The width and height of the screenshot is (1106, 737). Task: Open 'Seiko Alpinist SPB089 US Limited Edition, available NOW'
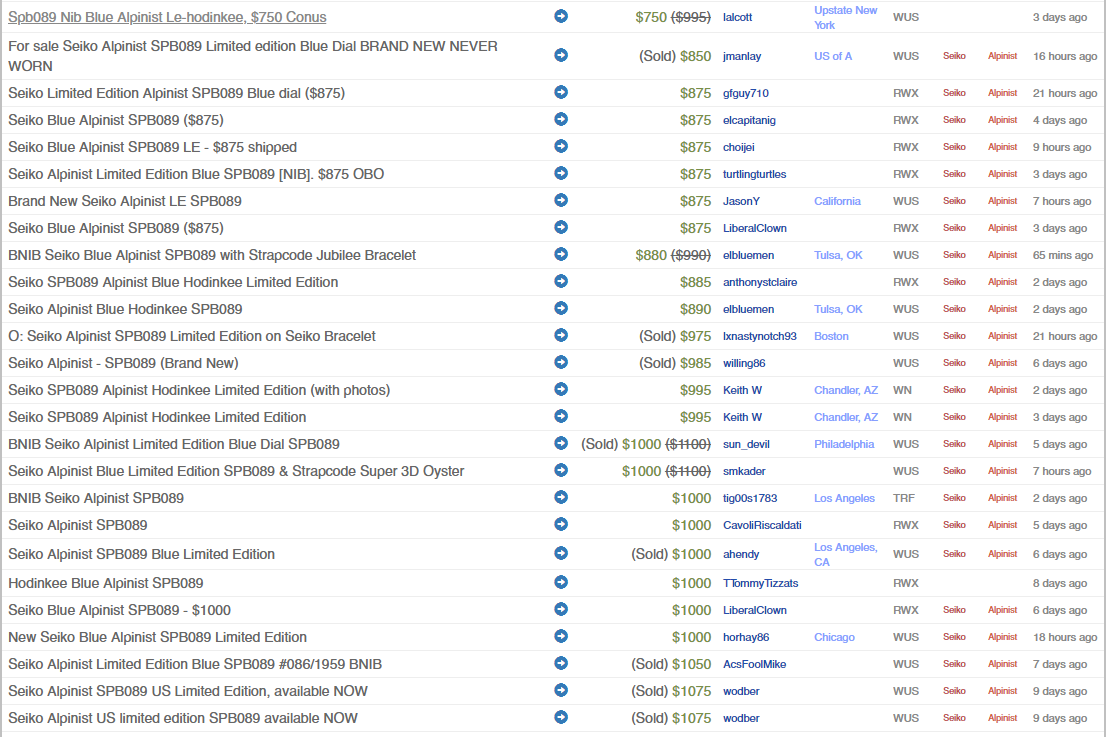coord(188,691)
